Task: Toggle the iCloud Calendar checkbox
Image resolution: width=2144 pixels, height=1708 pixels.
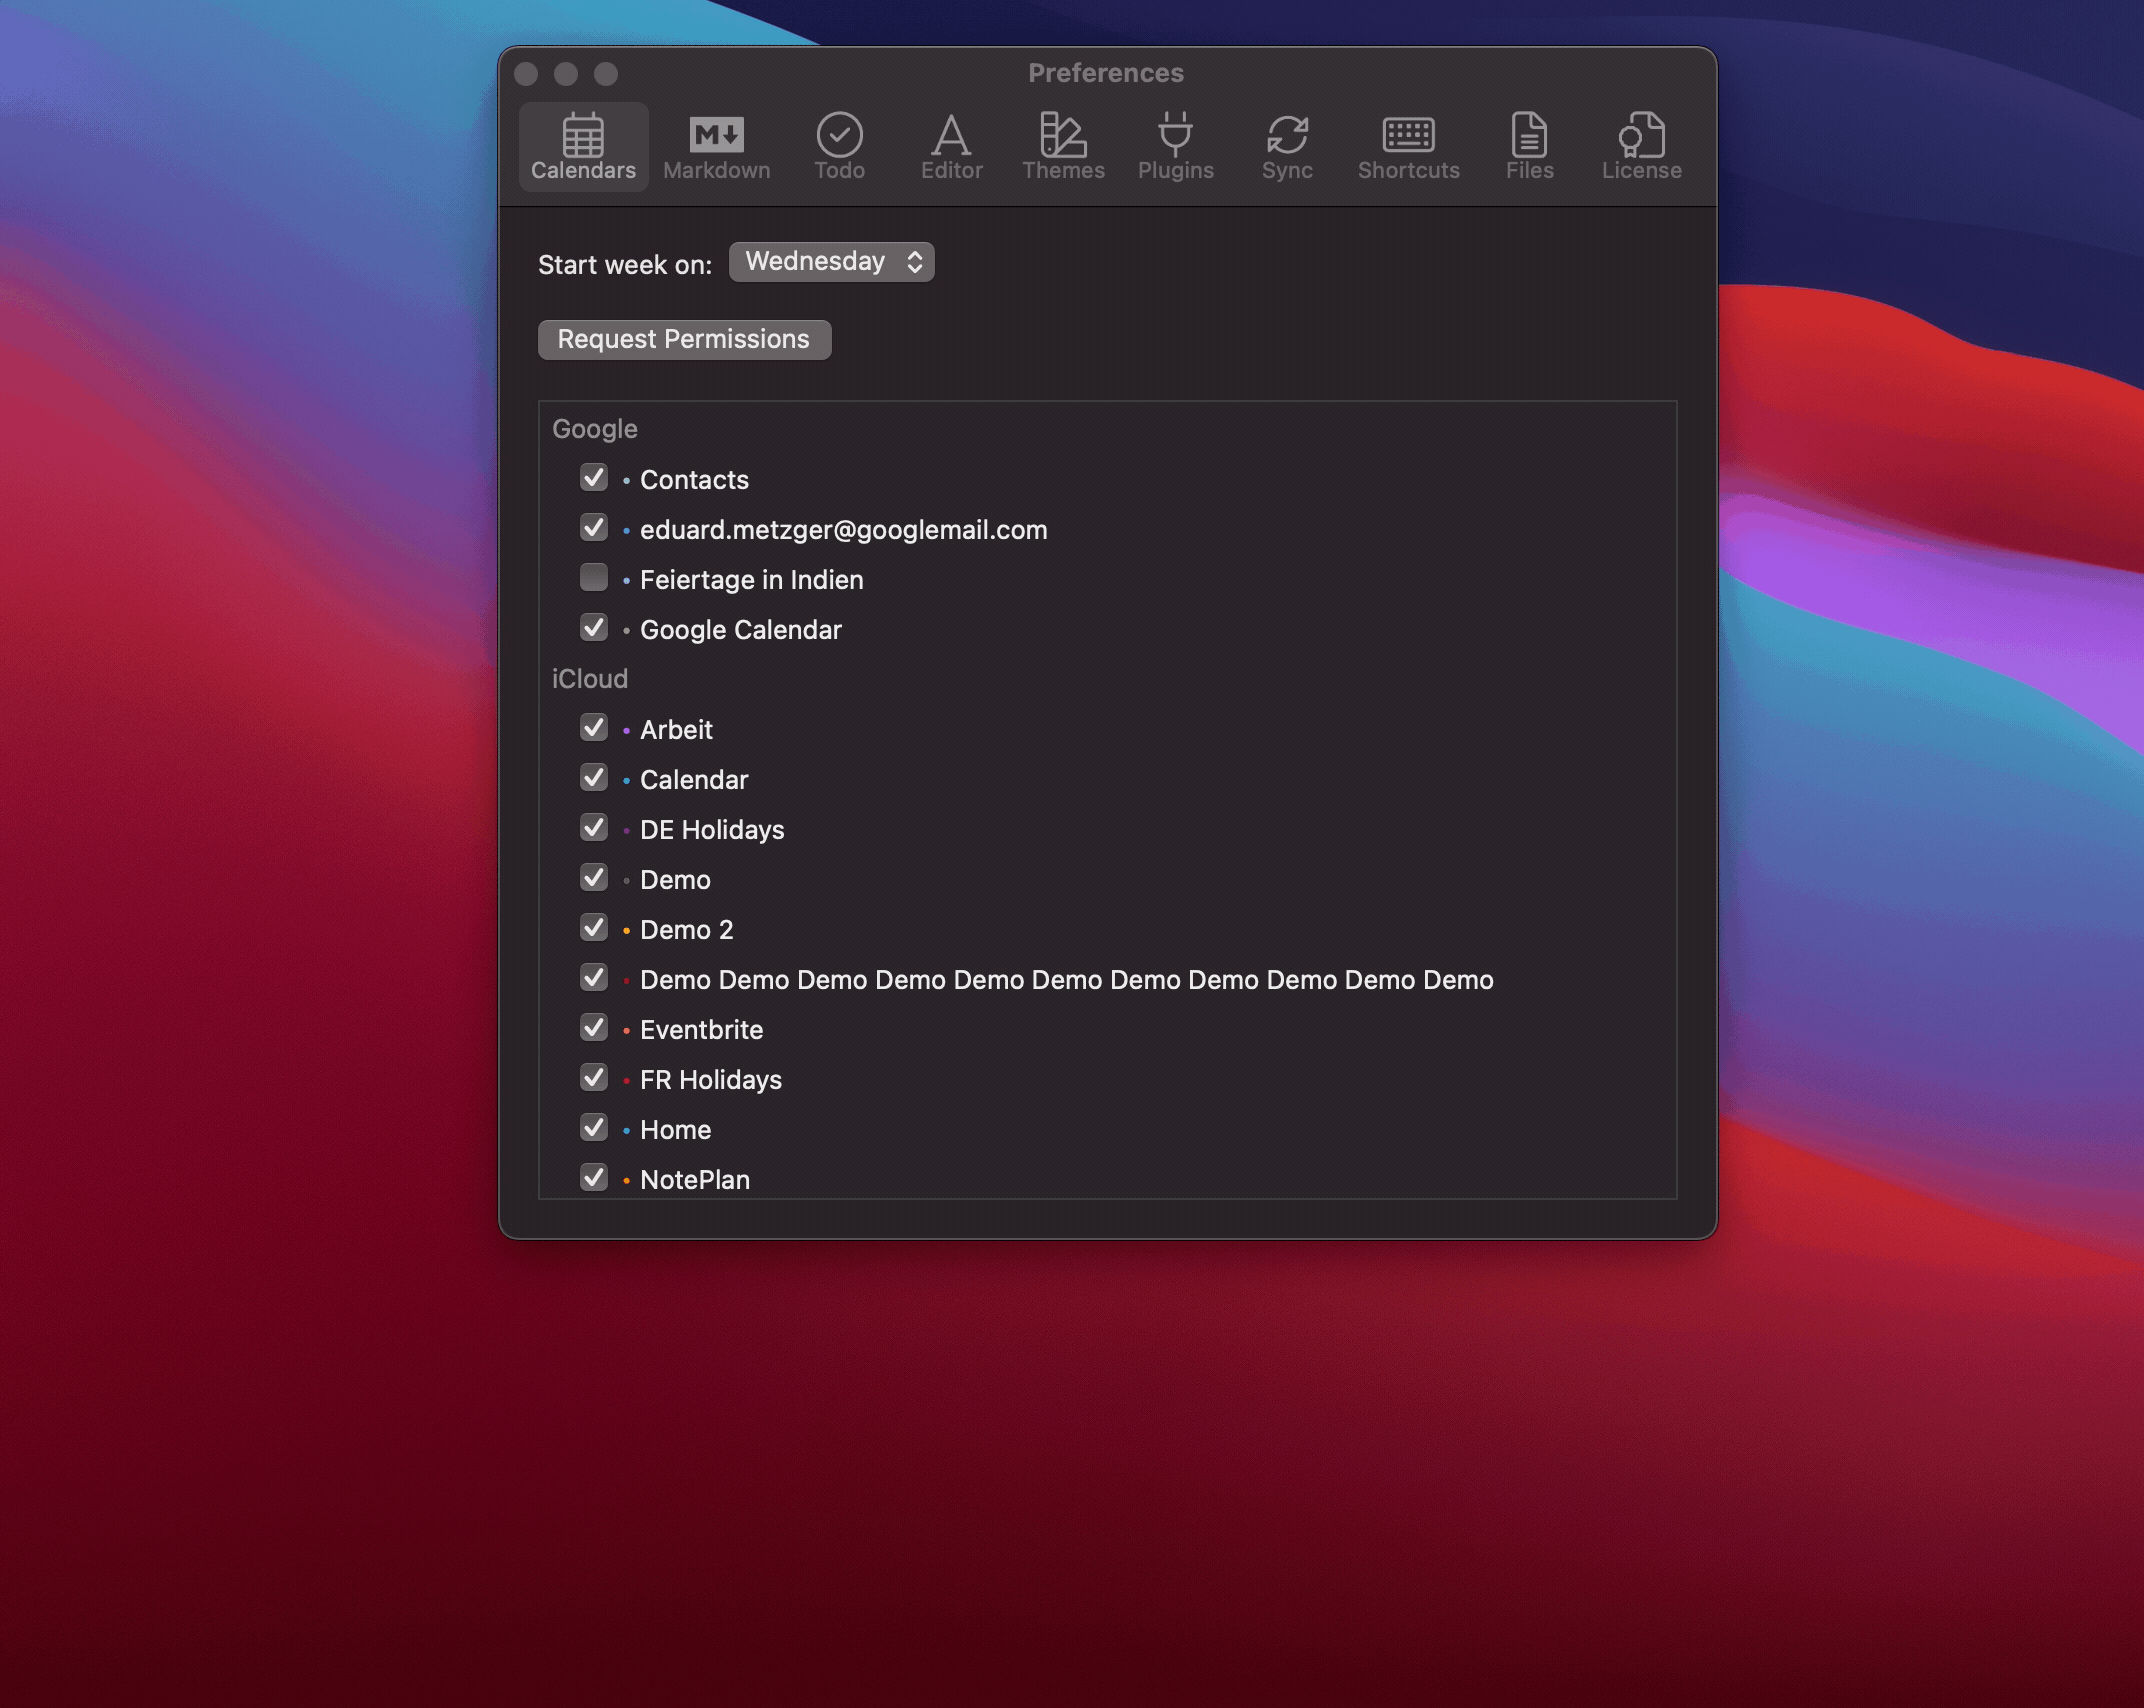Action: pos(594,778)
